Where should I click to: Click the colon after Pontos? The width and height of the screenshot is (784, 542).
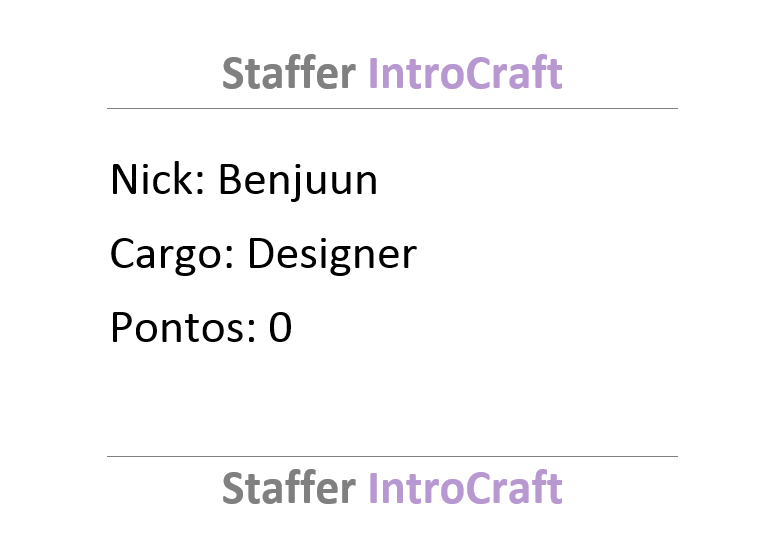point(252,332)
